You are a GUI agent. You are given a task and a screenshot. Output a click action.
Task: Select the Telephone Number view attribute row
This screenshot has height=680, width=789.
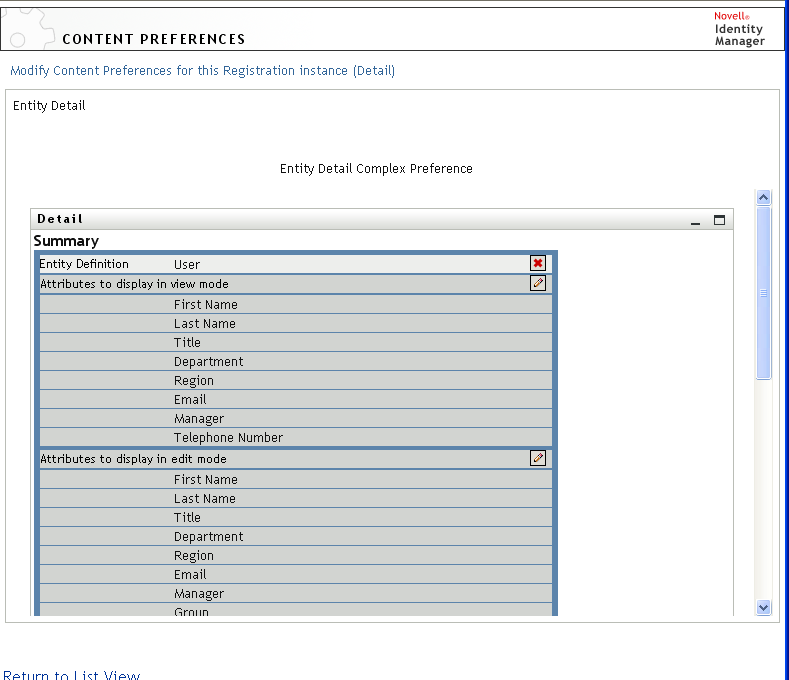point(228,438)
